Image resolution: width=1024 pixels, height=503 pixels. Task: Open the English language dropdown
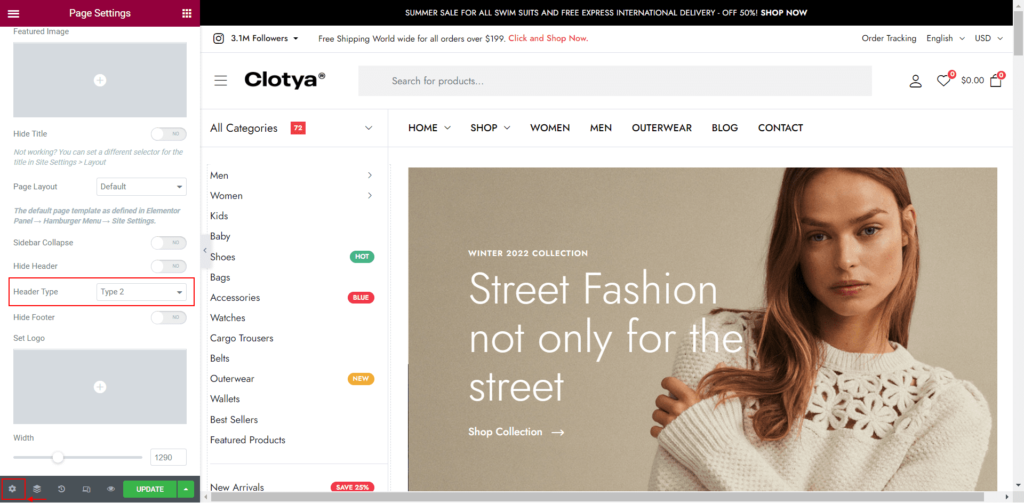coord(945,39)
